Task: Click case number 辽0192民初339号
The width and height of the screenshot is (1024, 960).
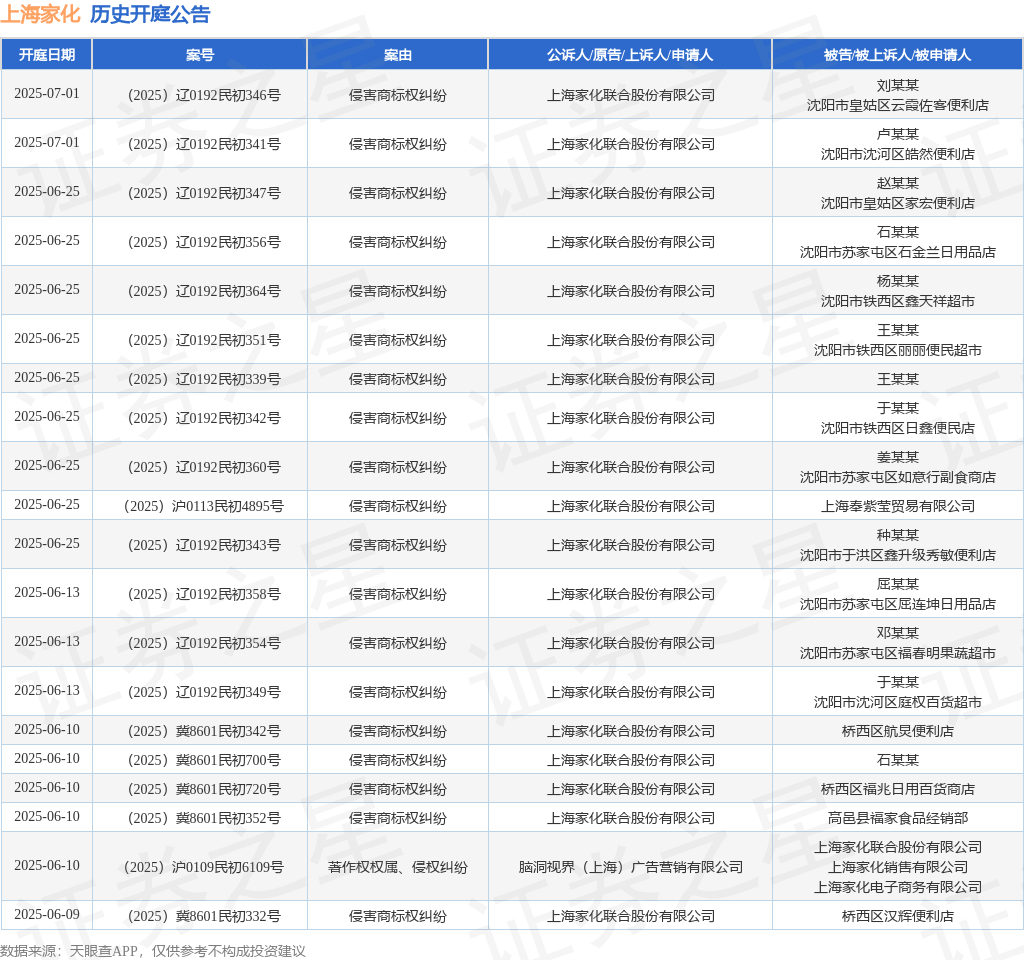Action: (x=204, y=379)
